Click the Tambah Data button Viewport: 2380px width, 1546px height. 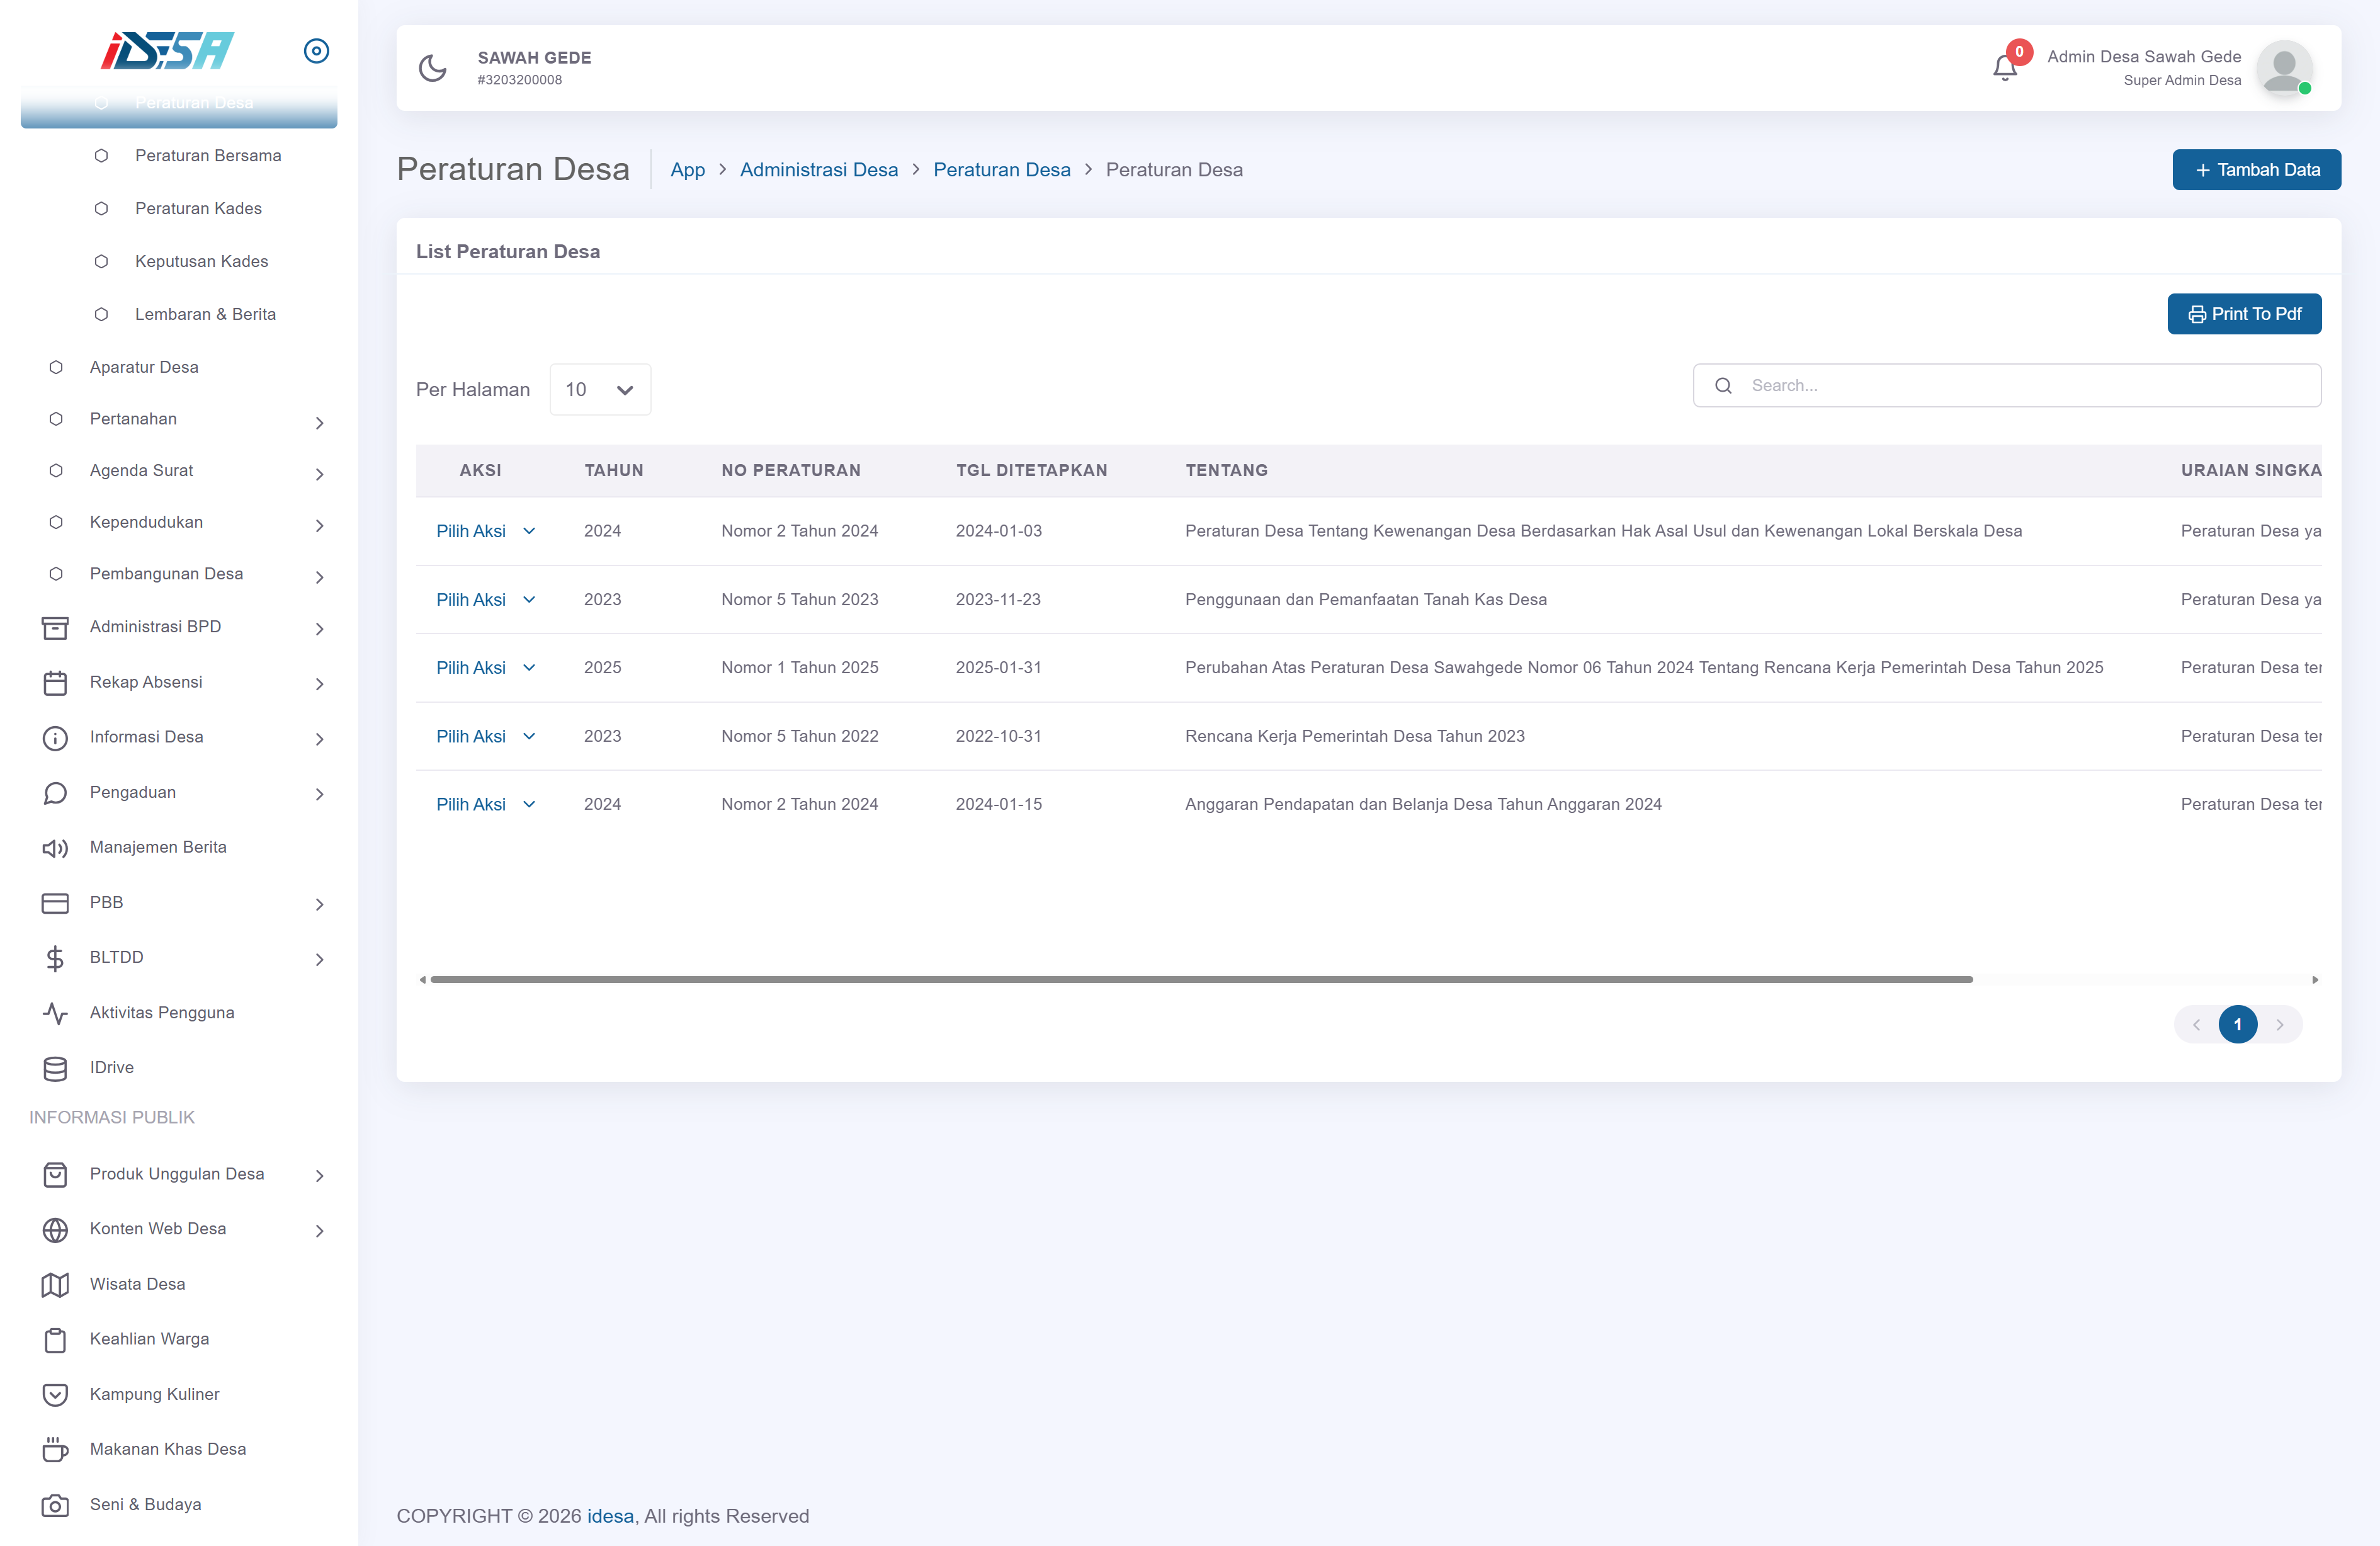(2256, 170)
